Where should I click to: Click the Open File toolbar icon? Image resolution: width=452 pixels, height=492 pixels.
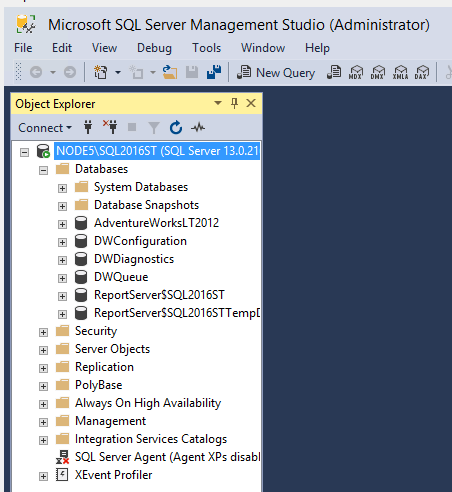(170, 72)
